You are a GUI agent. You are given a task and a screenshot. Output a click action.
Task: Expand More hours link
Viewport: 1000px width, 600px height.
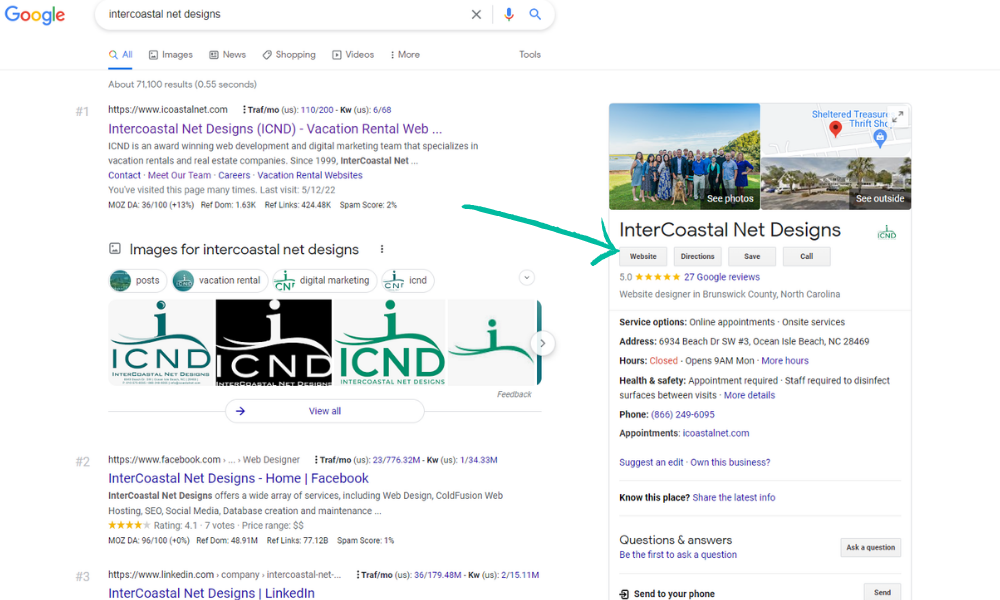784,361
